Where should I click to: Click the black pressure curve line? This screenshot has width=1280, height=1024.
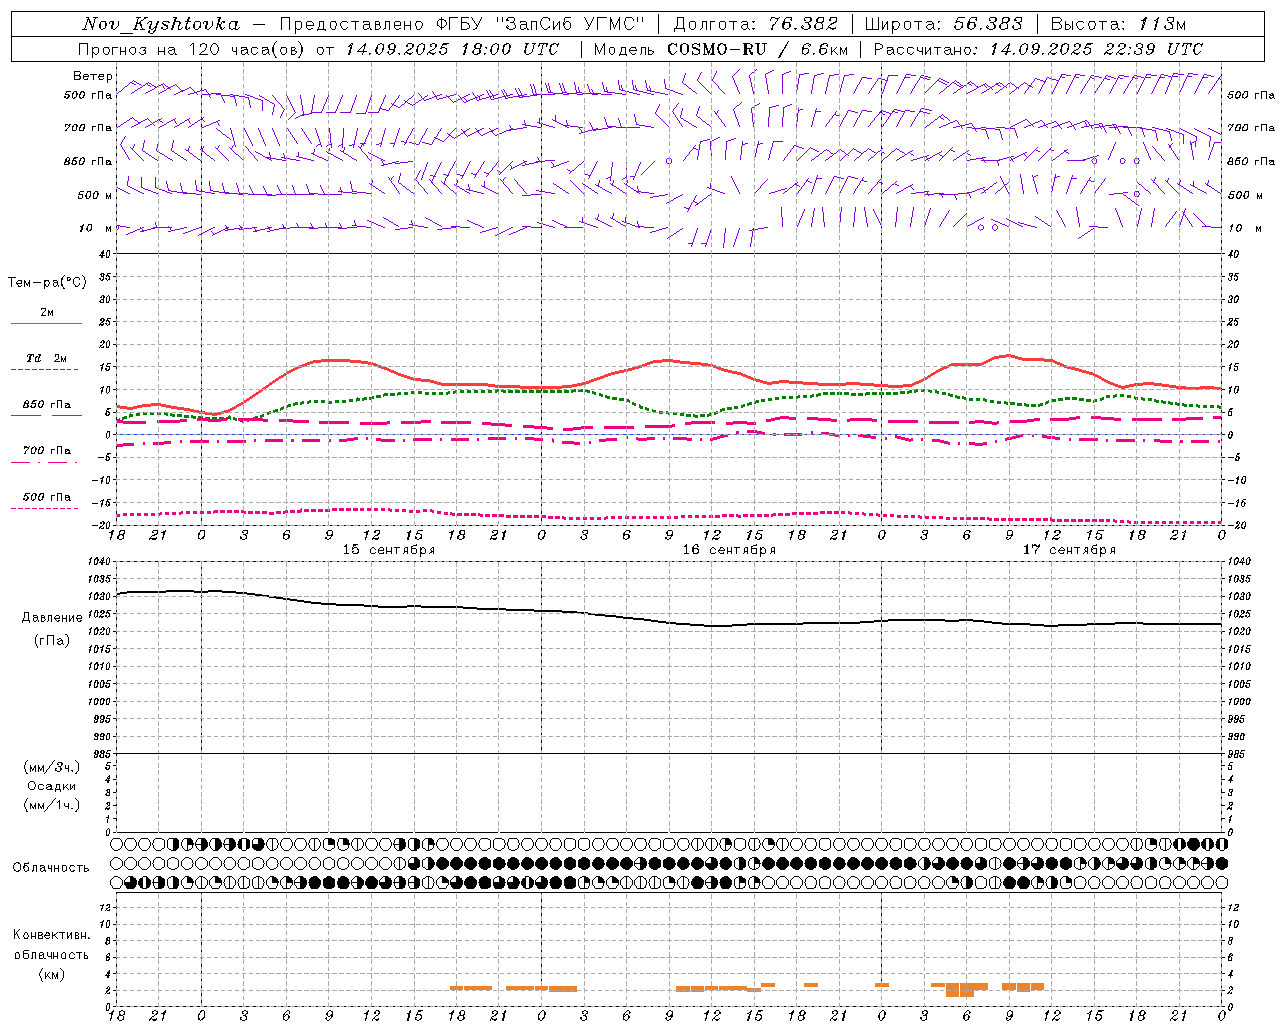tap(668, 621)
